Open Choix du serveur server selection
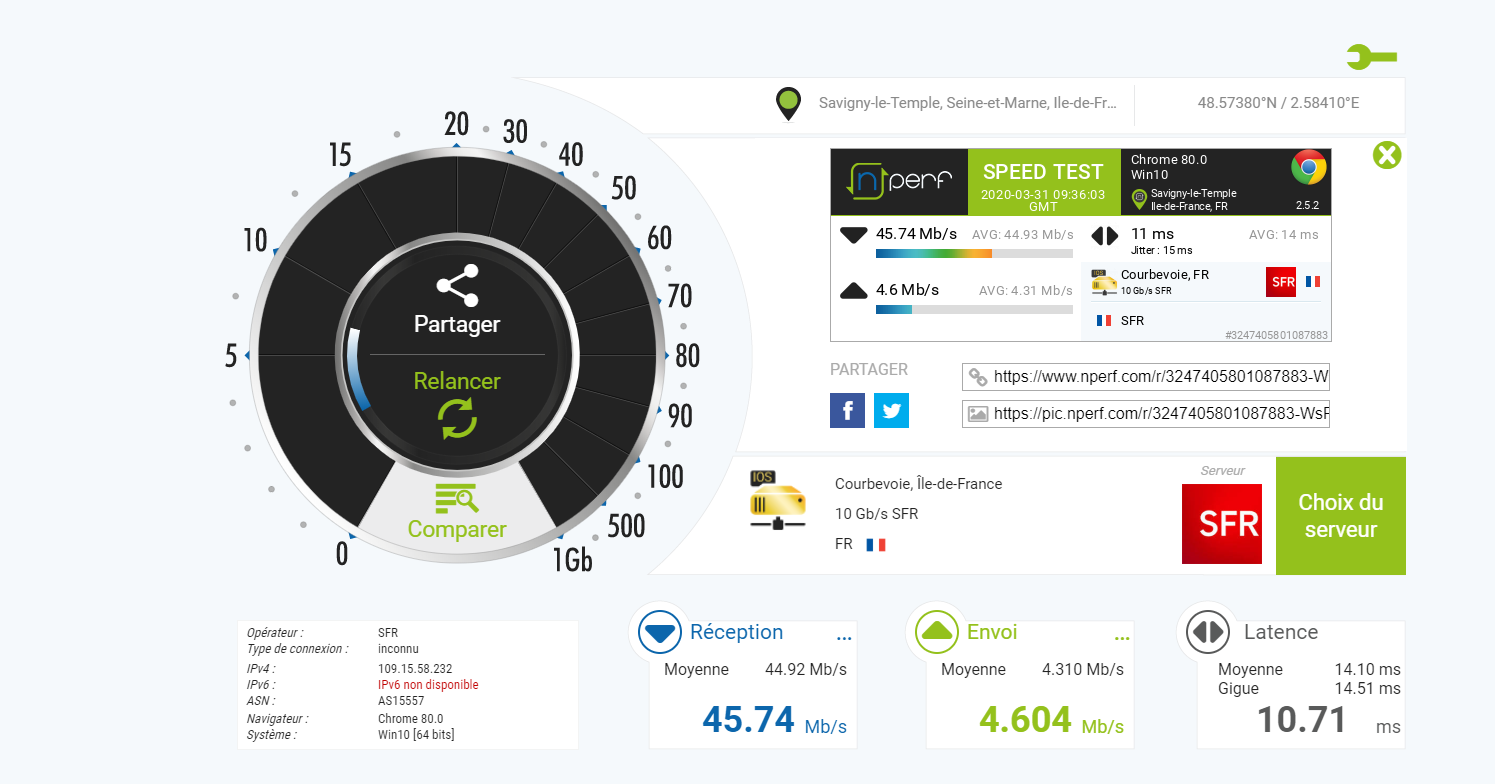The image size is (1495, 784). [x=1341, y=516]
